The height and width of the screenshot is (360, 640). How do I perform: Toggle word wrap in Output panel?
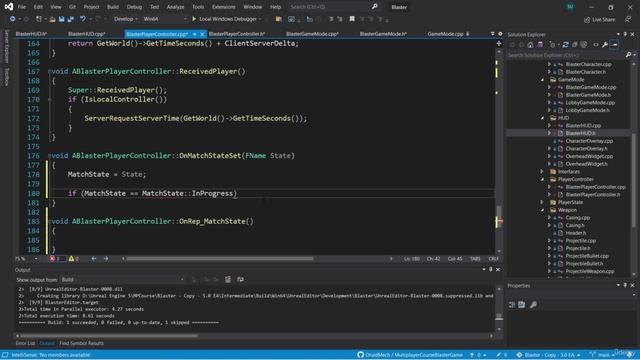[240, 280]
